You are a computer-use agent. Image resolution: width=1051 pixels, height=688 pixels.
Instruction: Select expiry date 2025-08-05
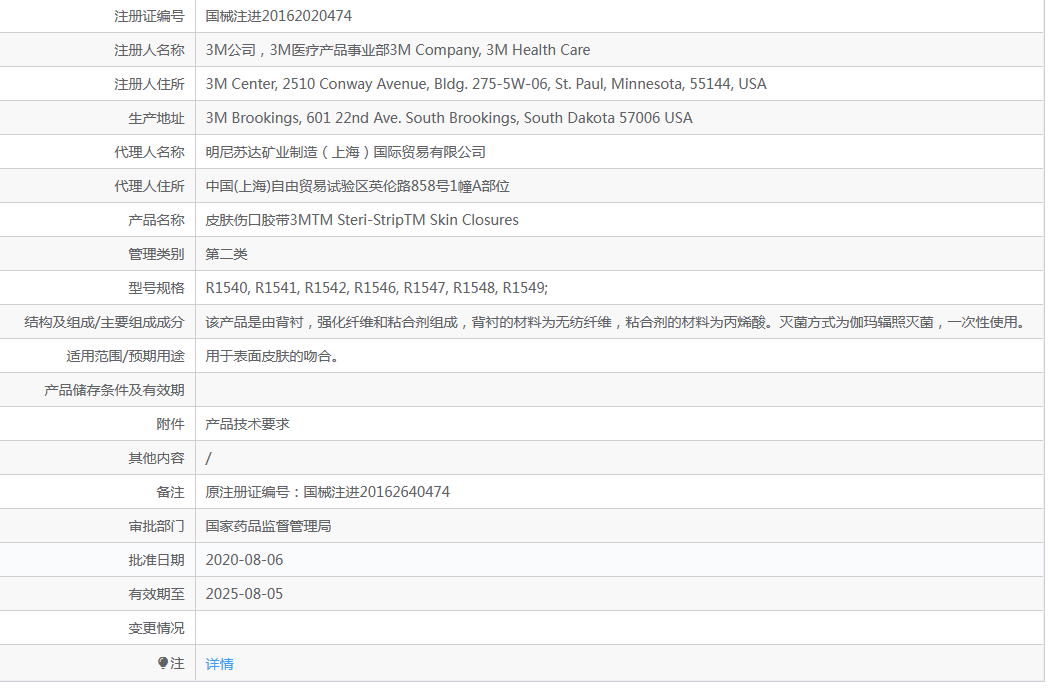click(x=244, y=595)
